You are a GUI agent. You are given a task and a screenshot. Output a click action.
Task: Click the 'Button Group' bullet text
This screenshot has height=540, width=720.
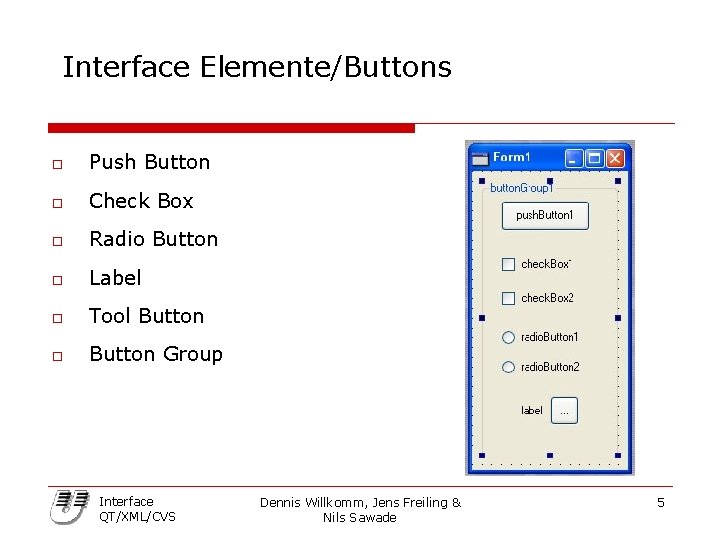click(156, 354)
